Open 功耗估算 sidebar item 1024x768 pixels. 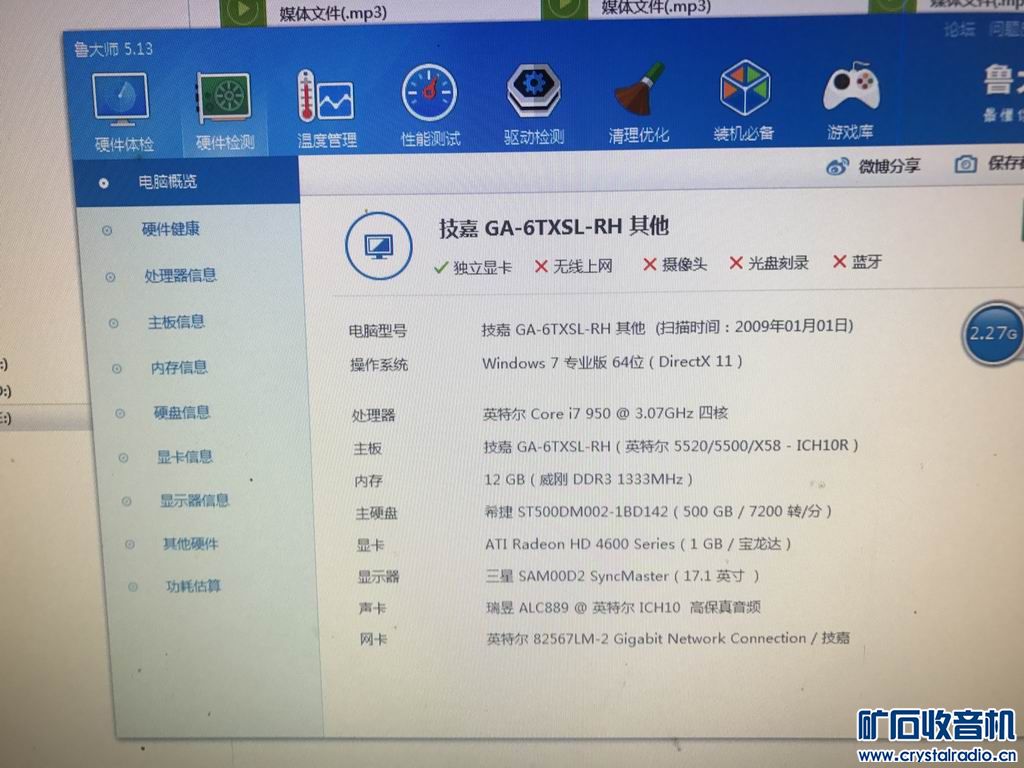[193, 586]
